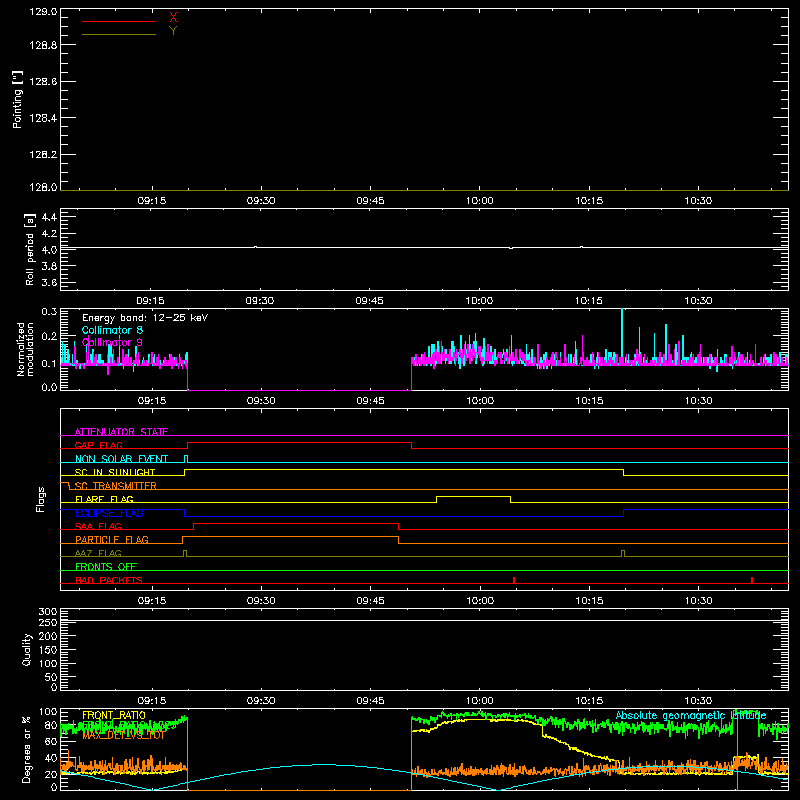
Task: Click 10:30 time label under Flags plot
Action: 698,601
